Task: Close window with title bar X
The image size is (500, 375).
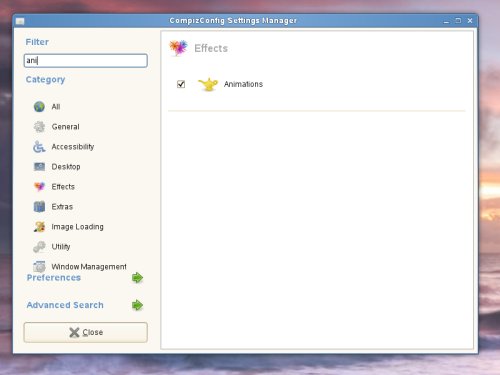Action: click(470, 21)
